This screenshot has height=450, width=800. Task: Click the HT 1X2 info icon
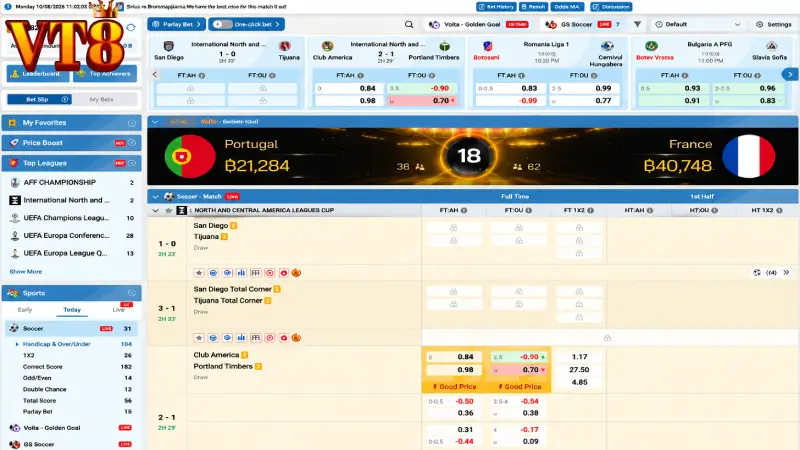click(780, 210)
